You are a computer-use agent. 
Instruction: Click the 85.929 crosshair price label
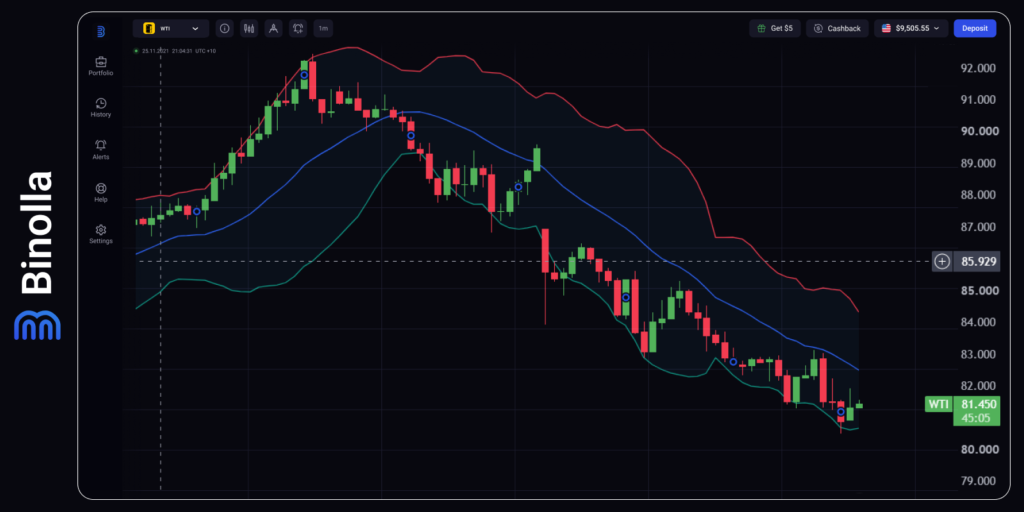pyautogui.click(x=979, y=261)
